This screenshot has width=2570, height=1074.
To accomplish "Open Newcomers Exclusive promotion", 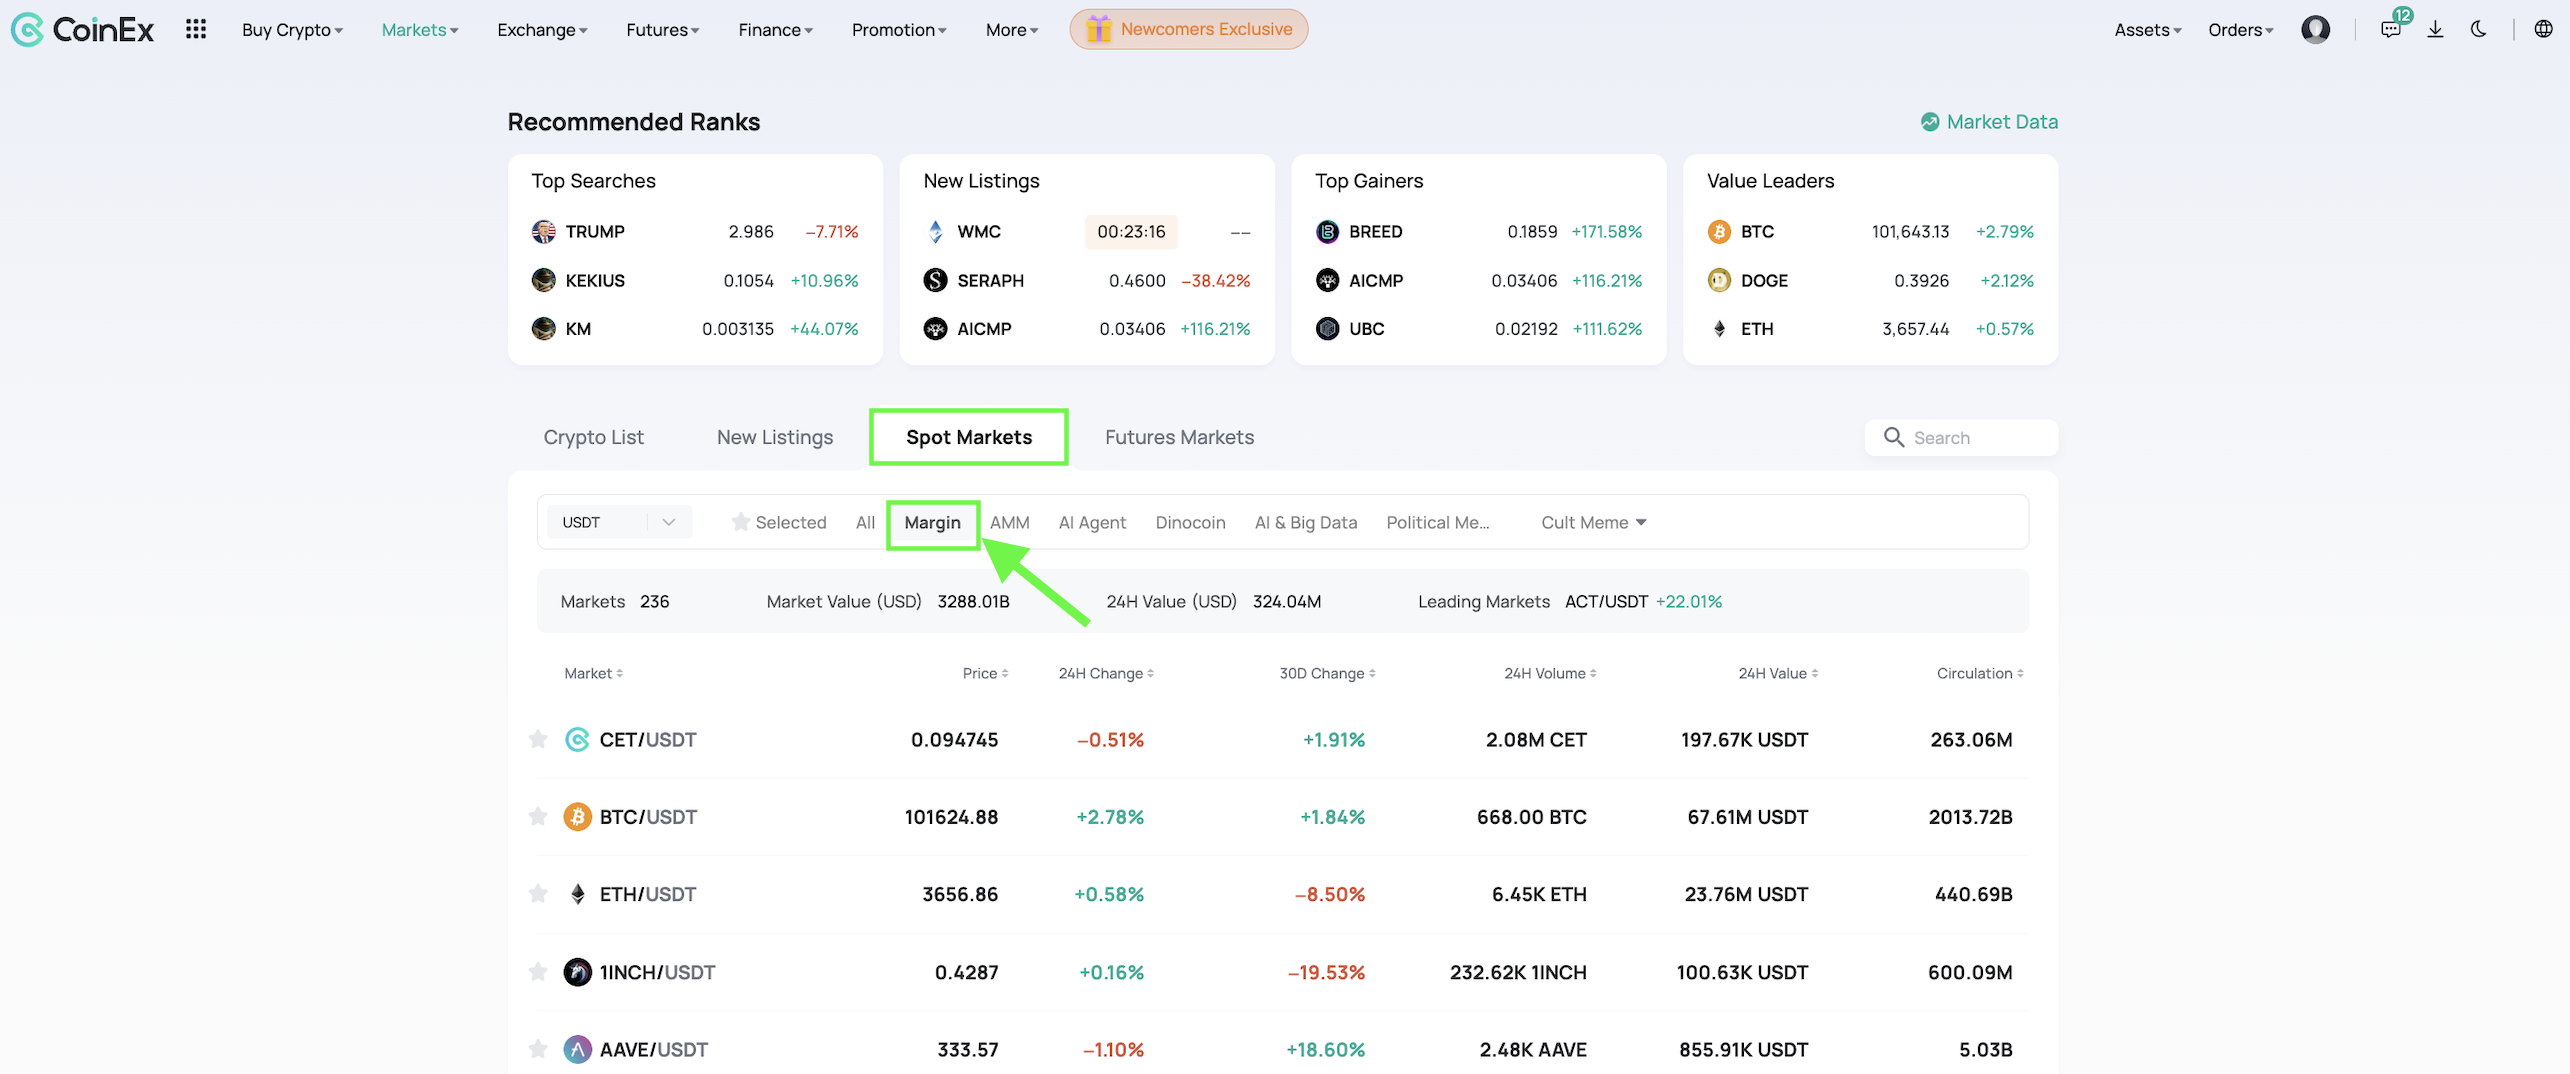I will click(x=1189, y=29).
